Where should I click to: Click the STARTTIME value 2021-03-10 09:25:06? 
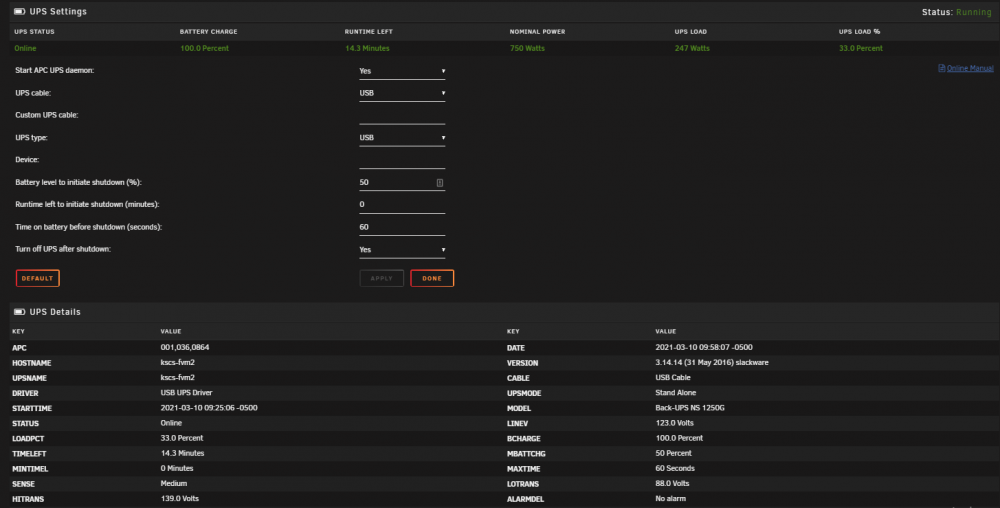click(209, 408)
